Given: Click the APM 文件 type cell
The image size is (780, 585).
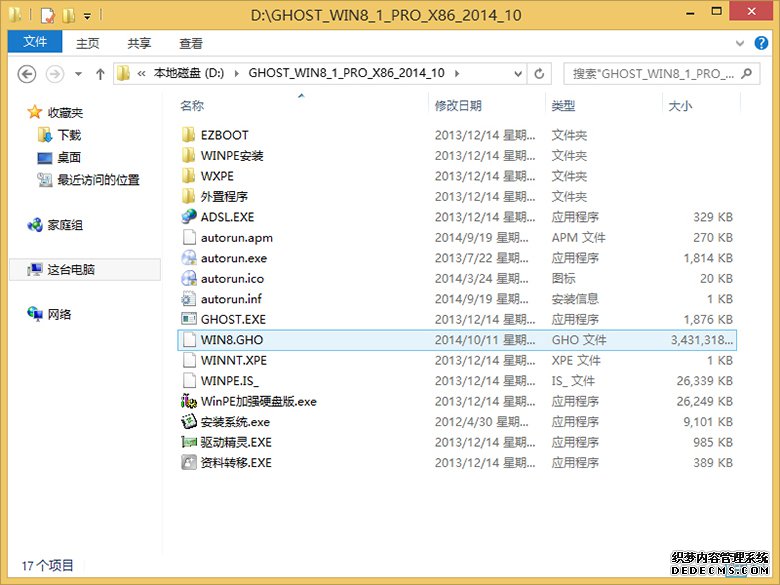Looking at the screenshot, I should (x=579, y=237).
